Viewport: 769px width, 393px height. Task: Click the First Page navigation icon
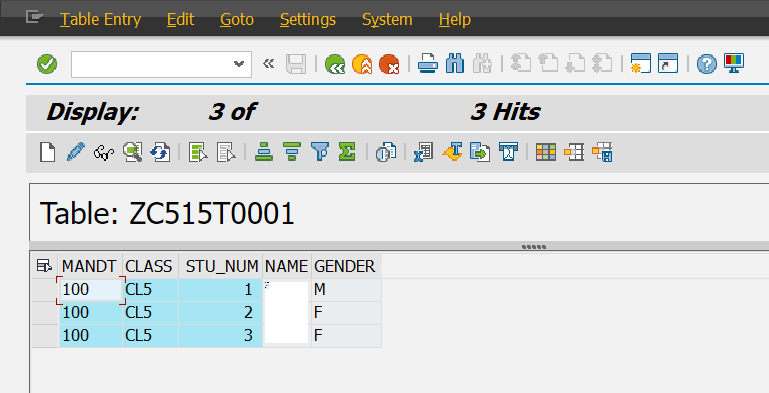point(521,64)
